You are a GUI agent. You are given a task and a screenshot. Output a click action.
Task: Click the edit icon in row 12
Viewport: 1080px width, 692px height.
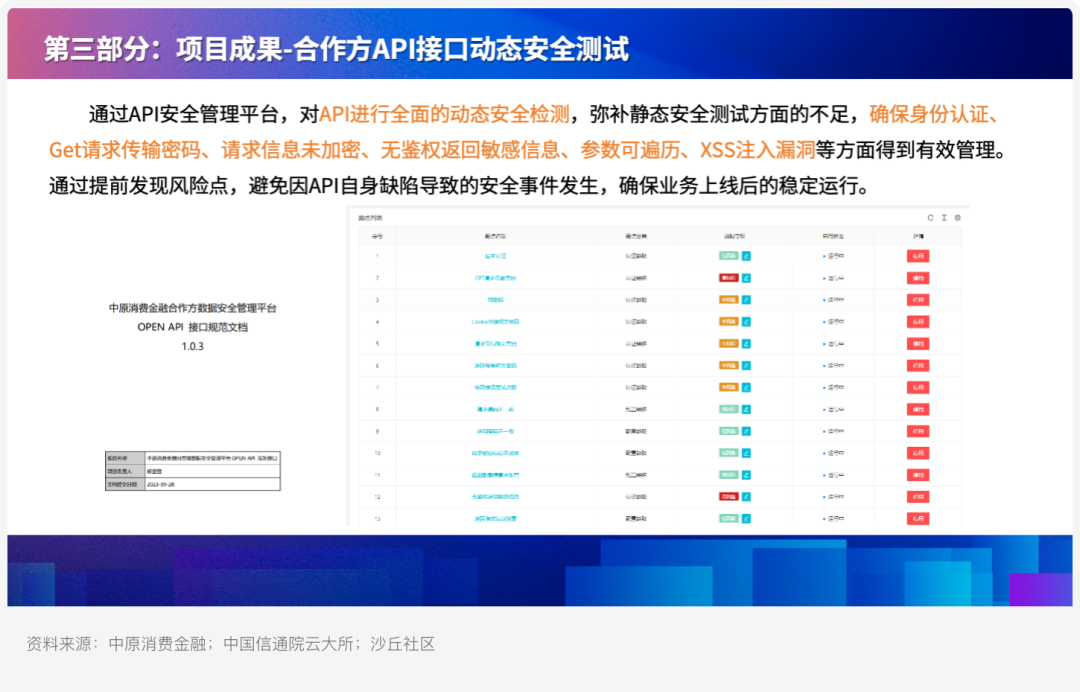click(746, 496)
